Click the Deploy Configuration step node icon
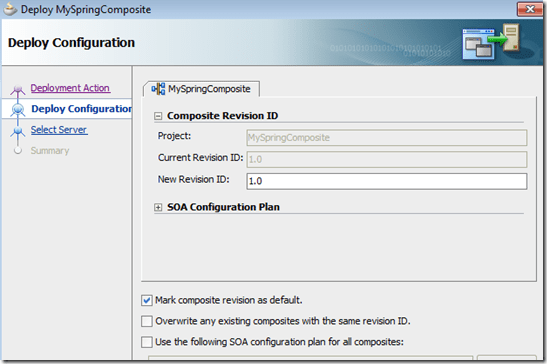The width and height of the screenshot is (547, 364). 18,110
